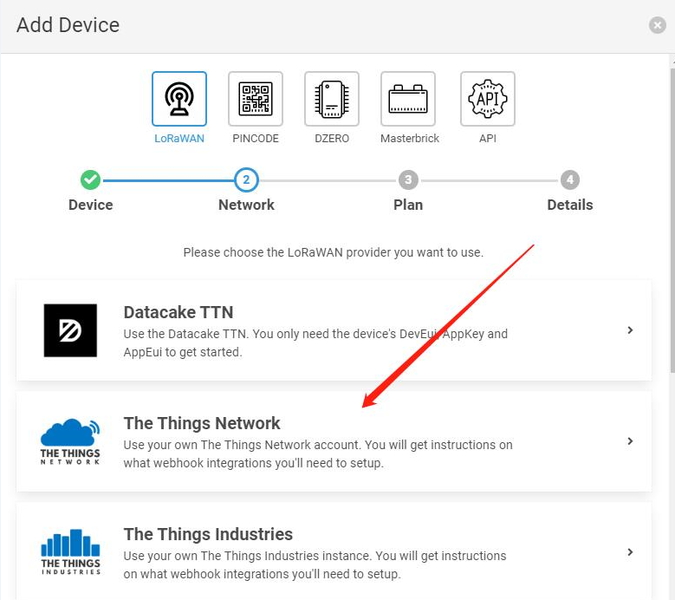
Task: Click 'Please choose the LoRaWAN provider' text
Action: point(333,252)
